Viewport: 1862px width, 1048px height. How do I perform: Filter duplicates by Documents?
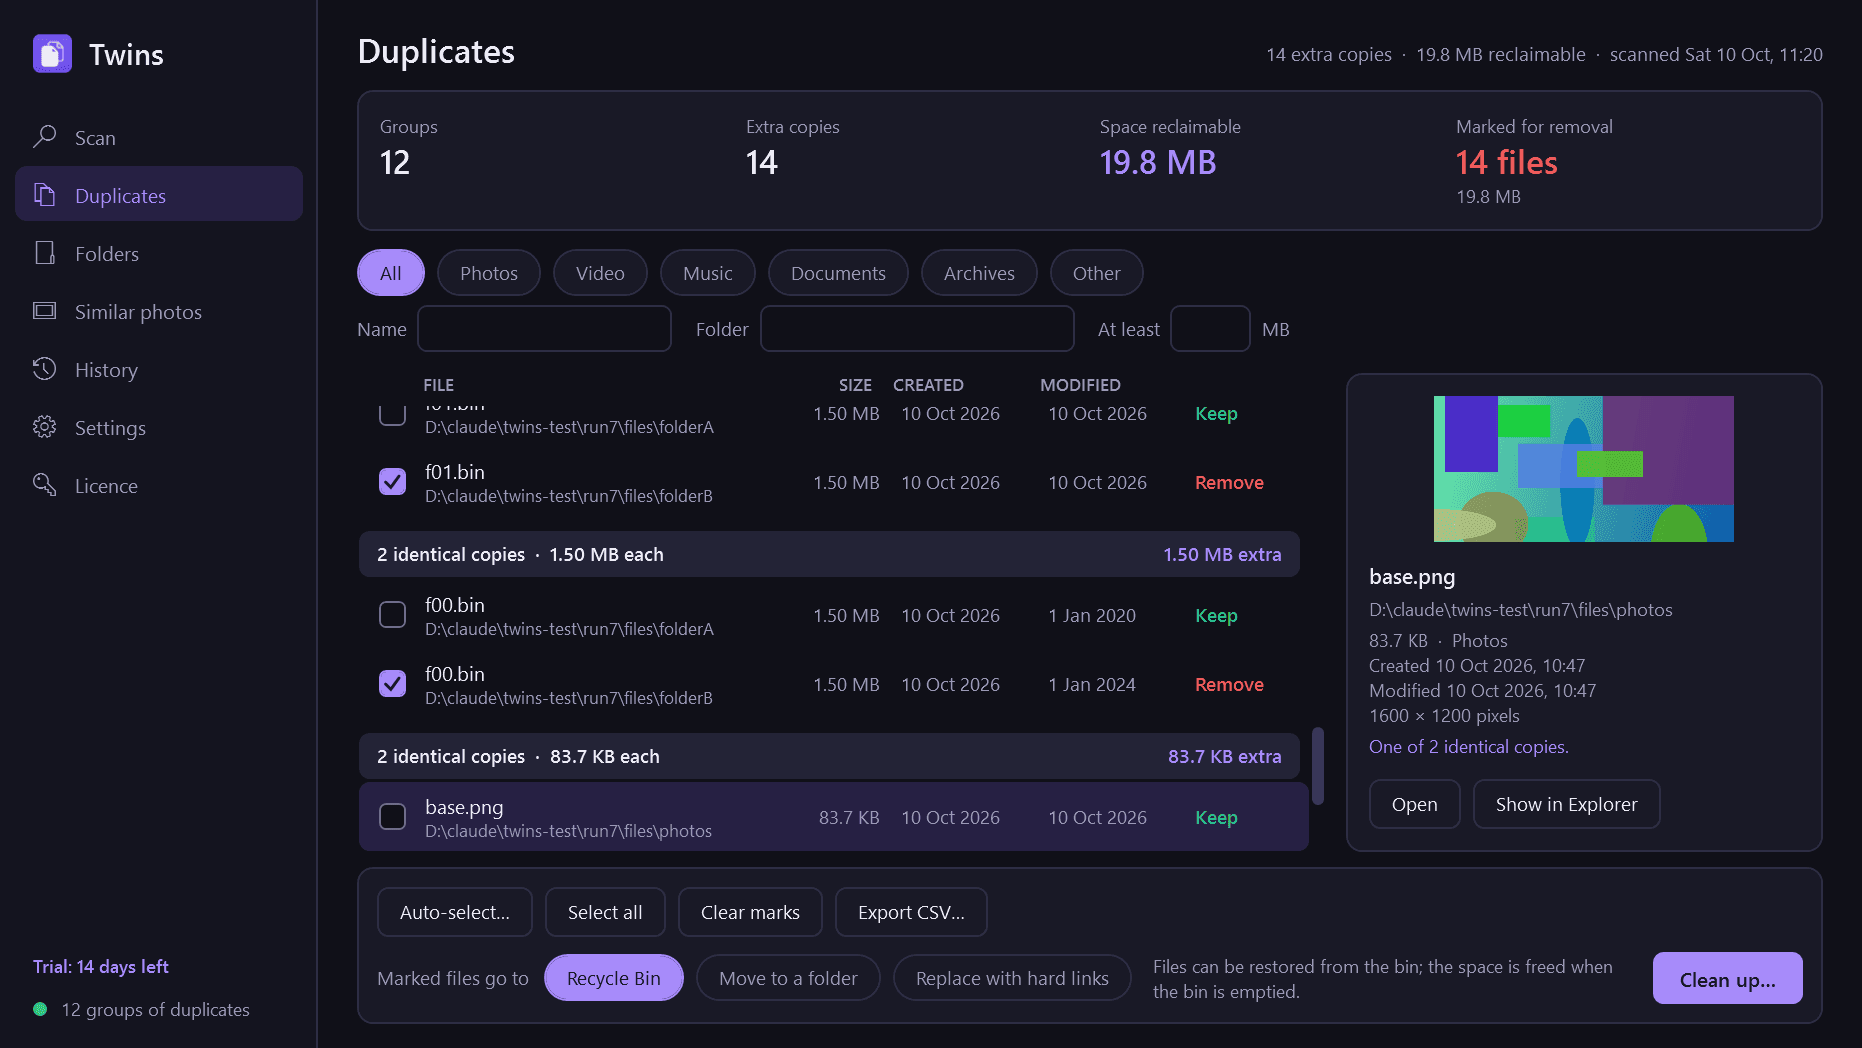838,273
